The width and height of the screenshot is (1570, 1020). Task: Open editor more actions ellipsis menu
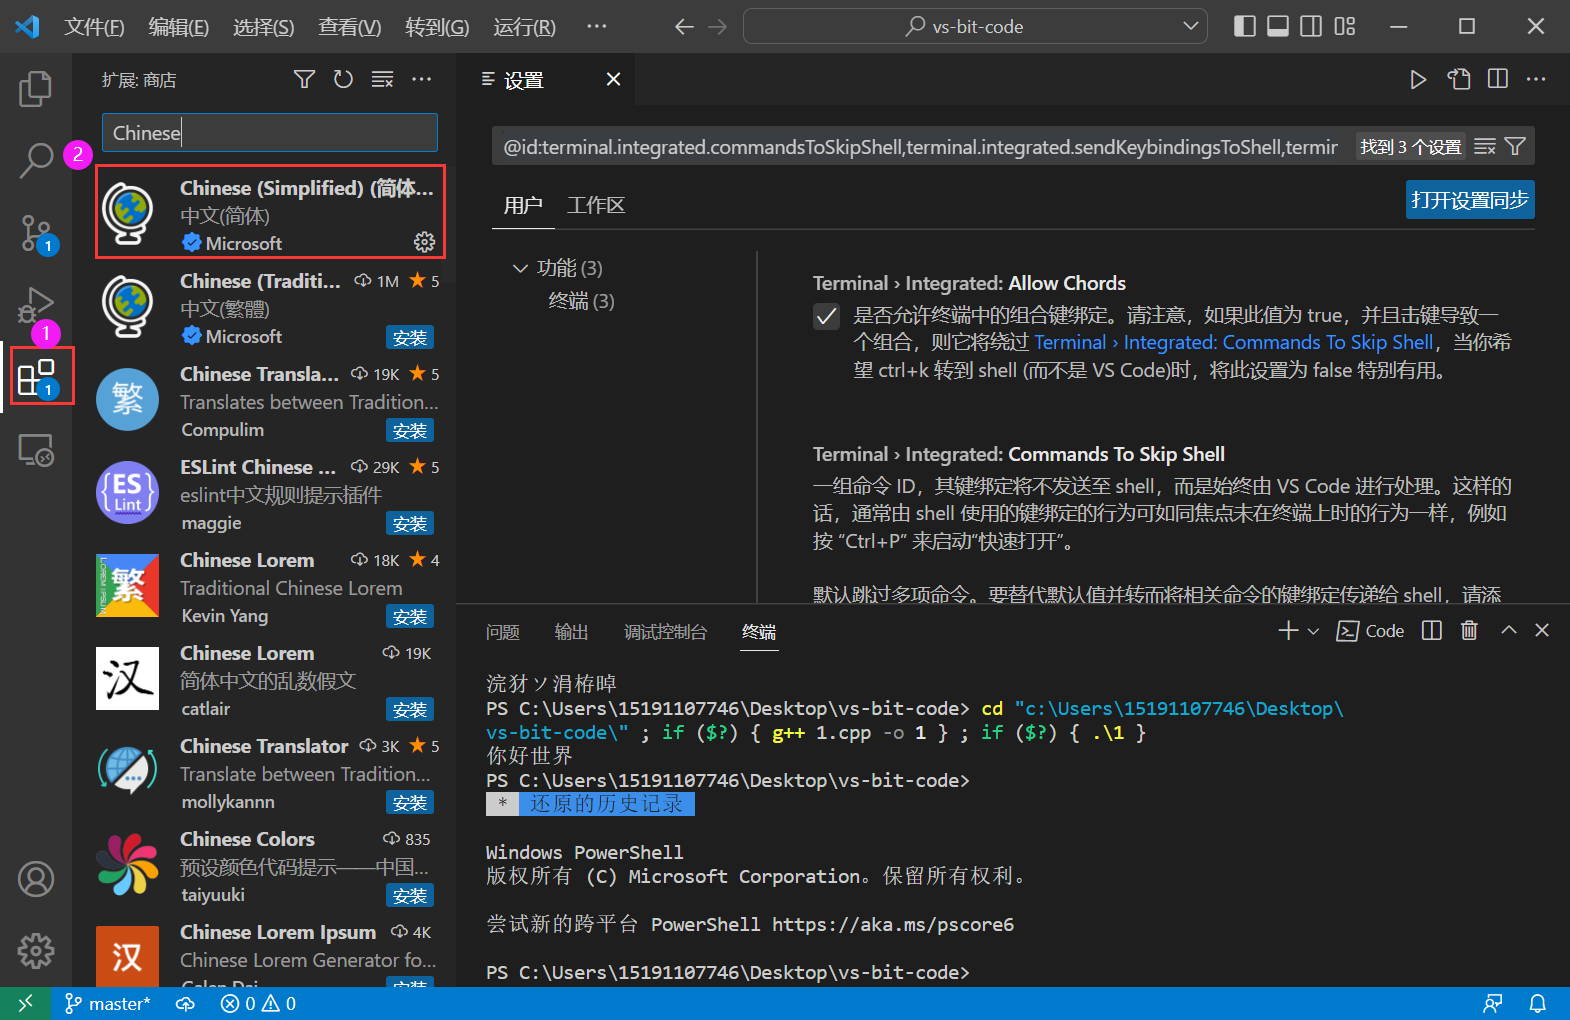[1537, 79]
